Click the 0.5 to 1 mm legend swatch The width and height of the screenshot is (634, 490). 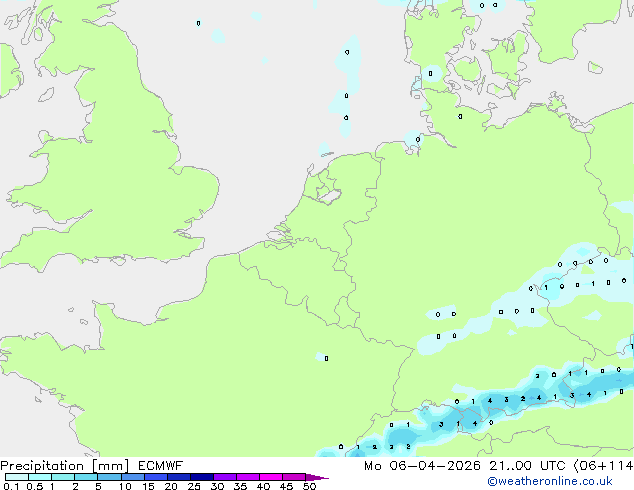(40, 477)
